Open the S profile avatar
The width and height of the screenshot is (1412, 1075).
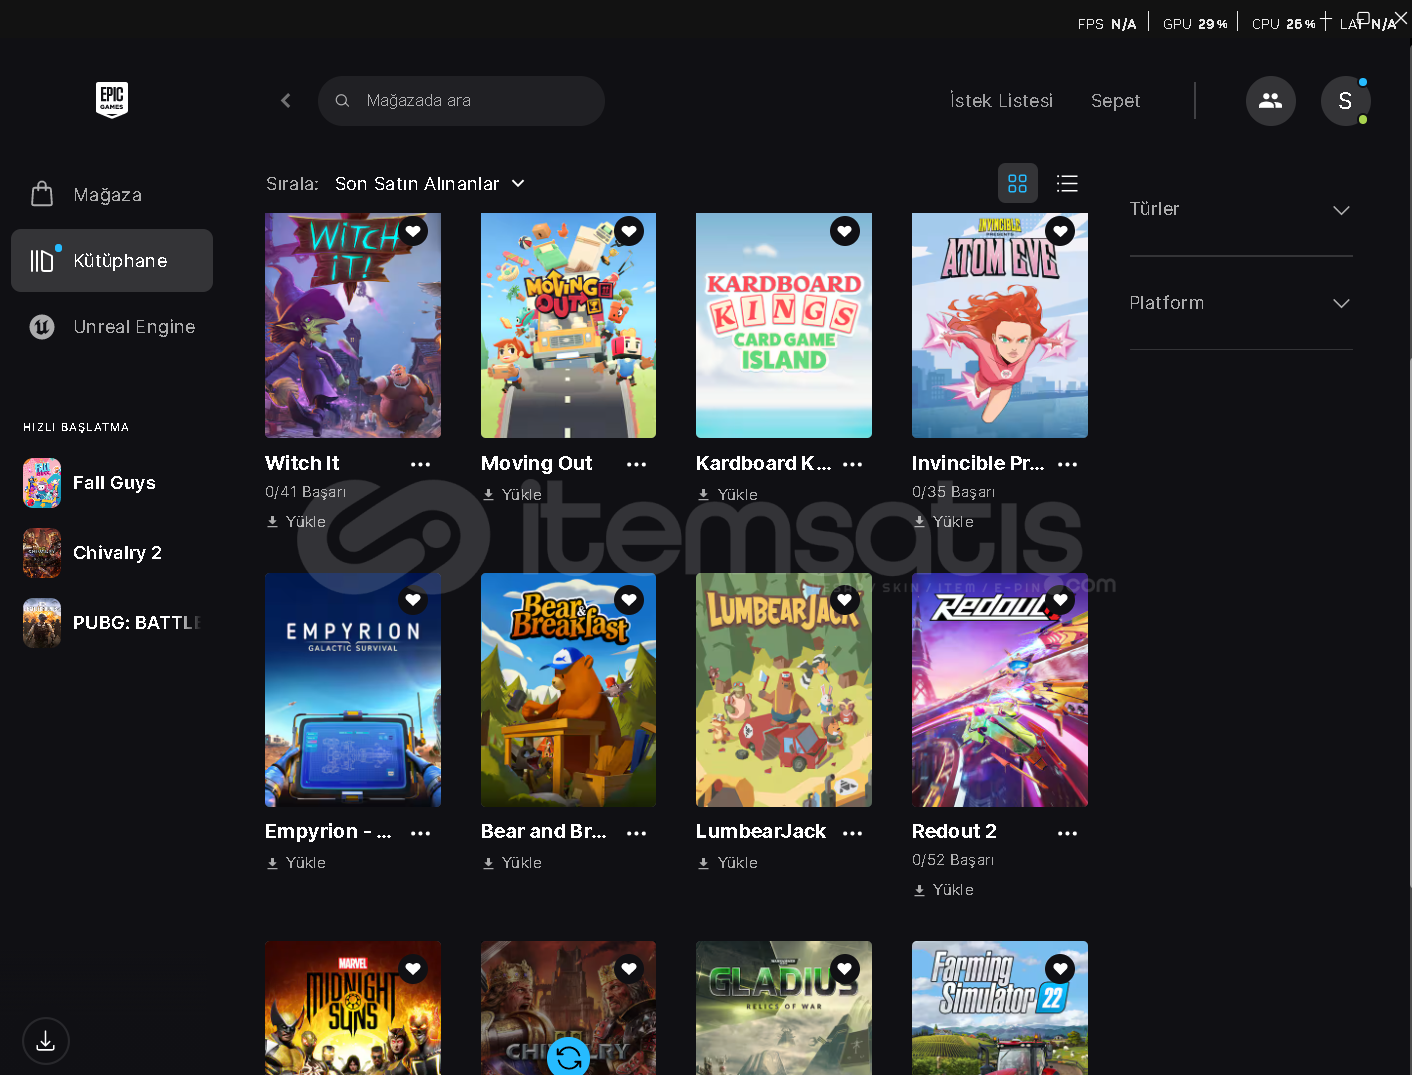click(x=1345, y=101)
